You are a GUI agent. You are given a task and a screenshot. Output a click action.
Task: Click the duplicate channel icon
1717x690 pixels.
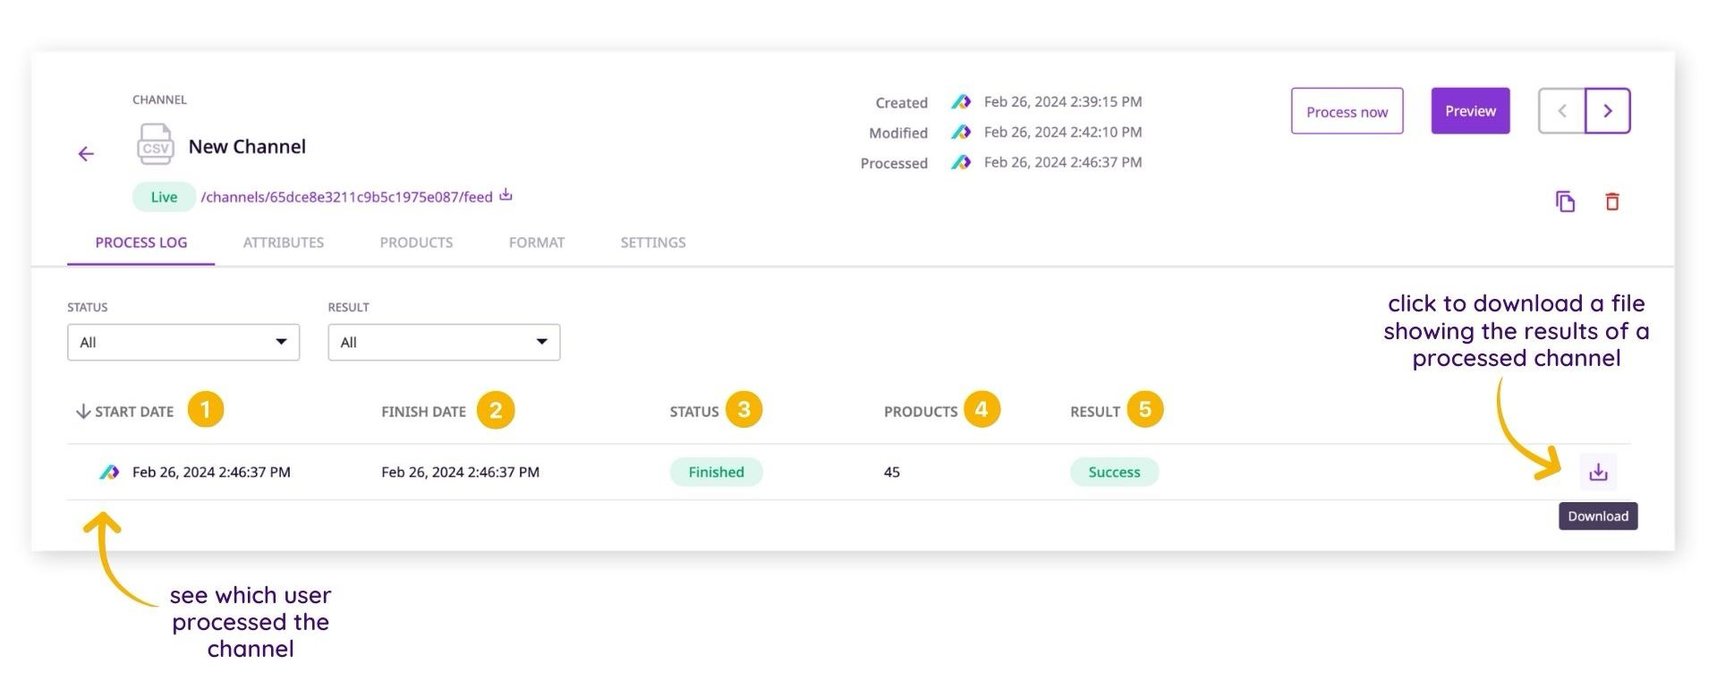pyautogui.click(x=1565, y=202)
